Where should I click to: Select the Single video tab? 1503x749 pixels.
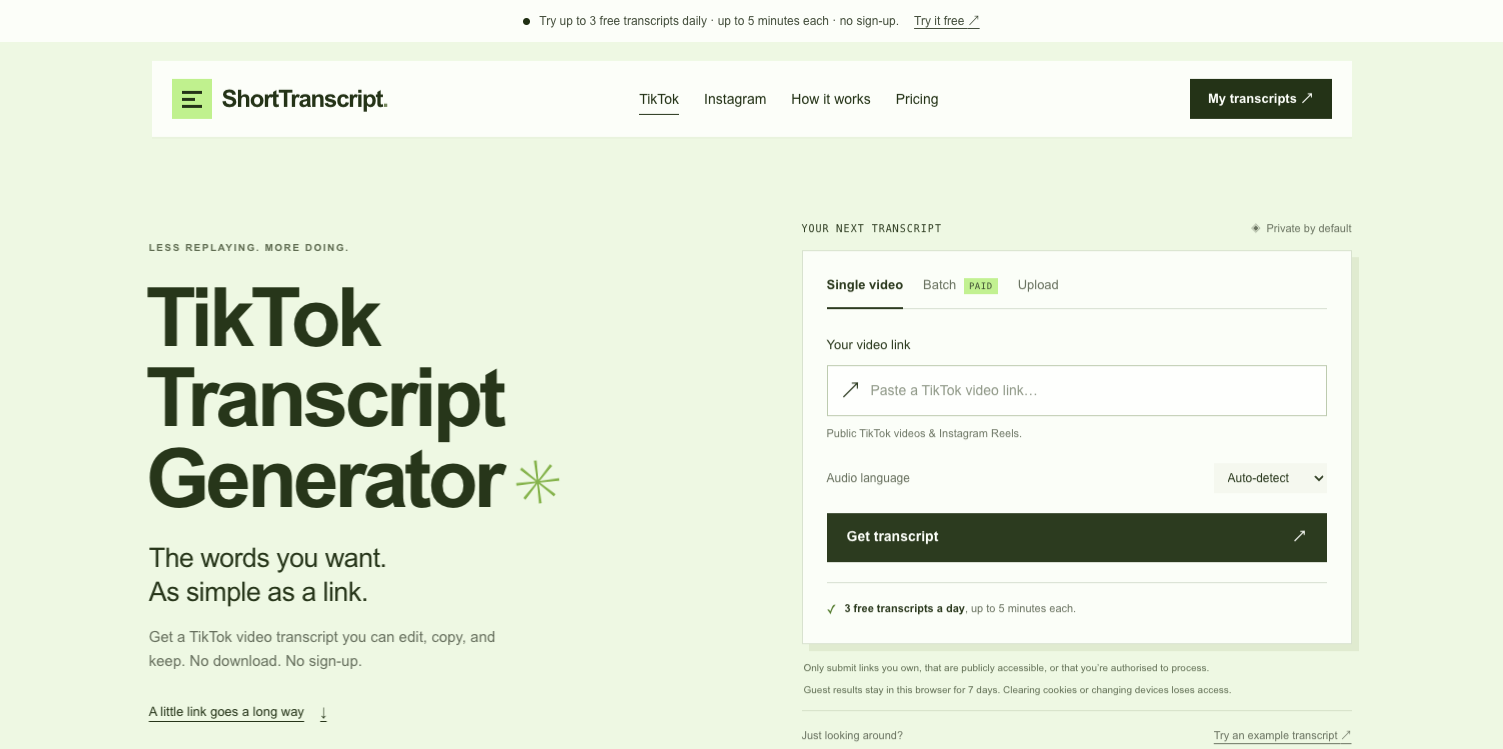click(865, 285)
